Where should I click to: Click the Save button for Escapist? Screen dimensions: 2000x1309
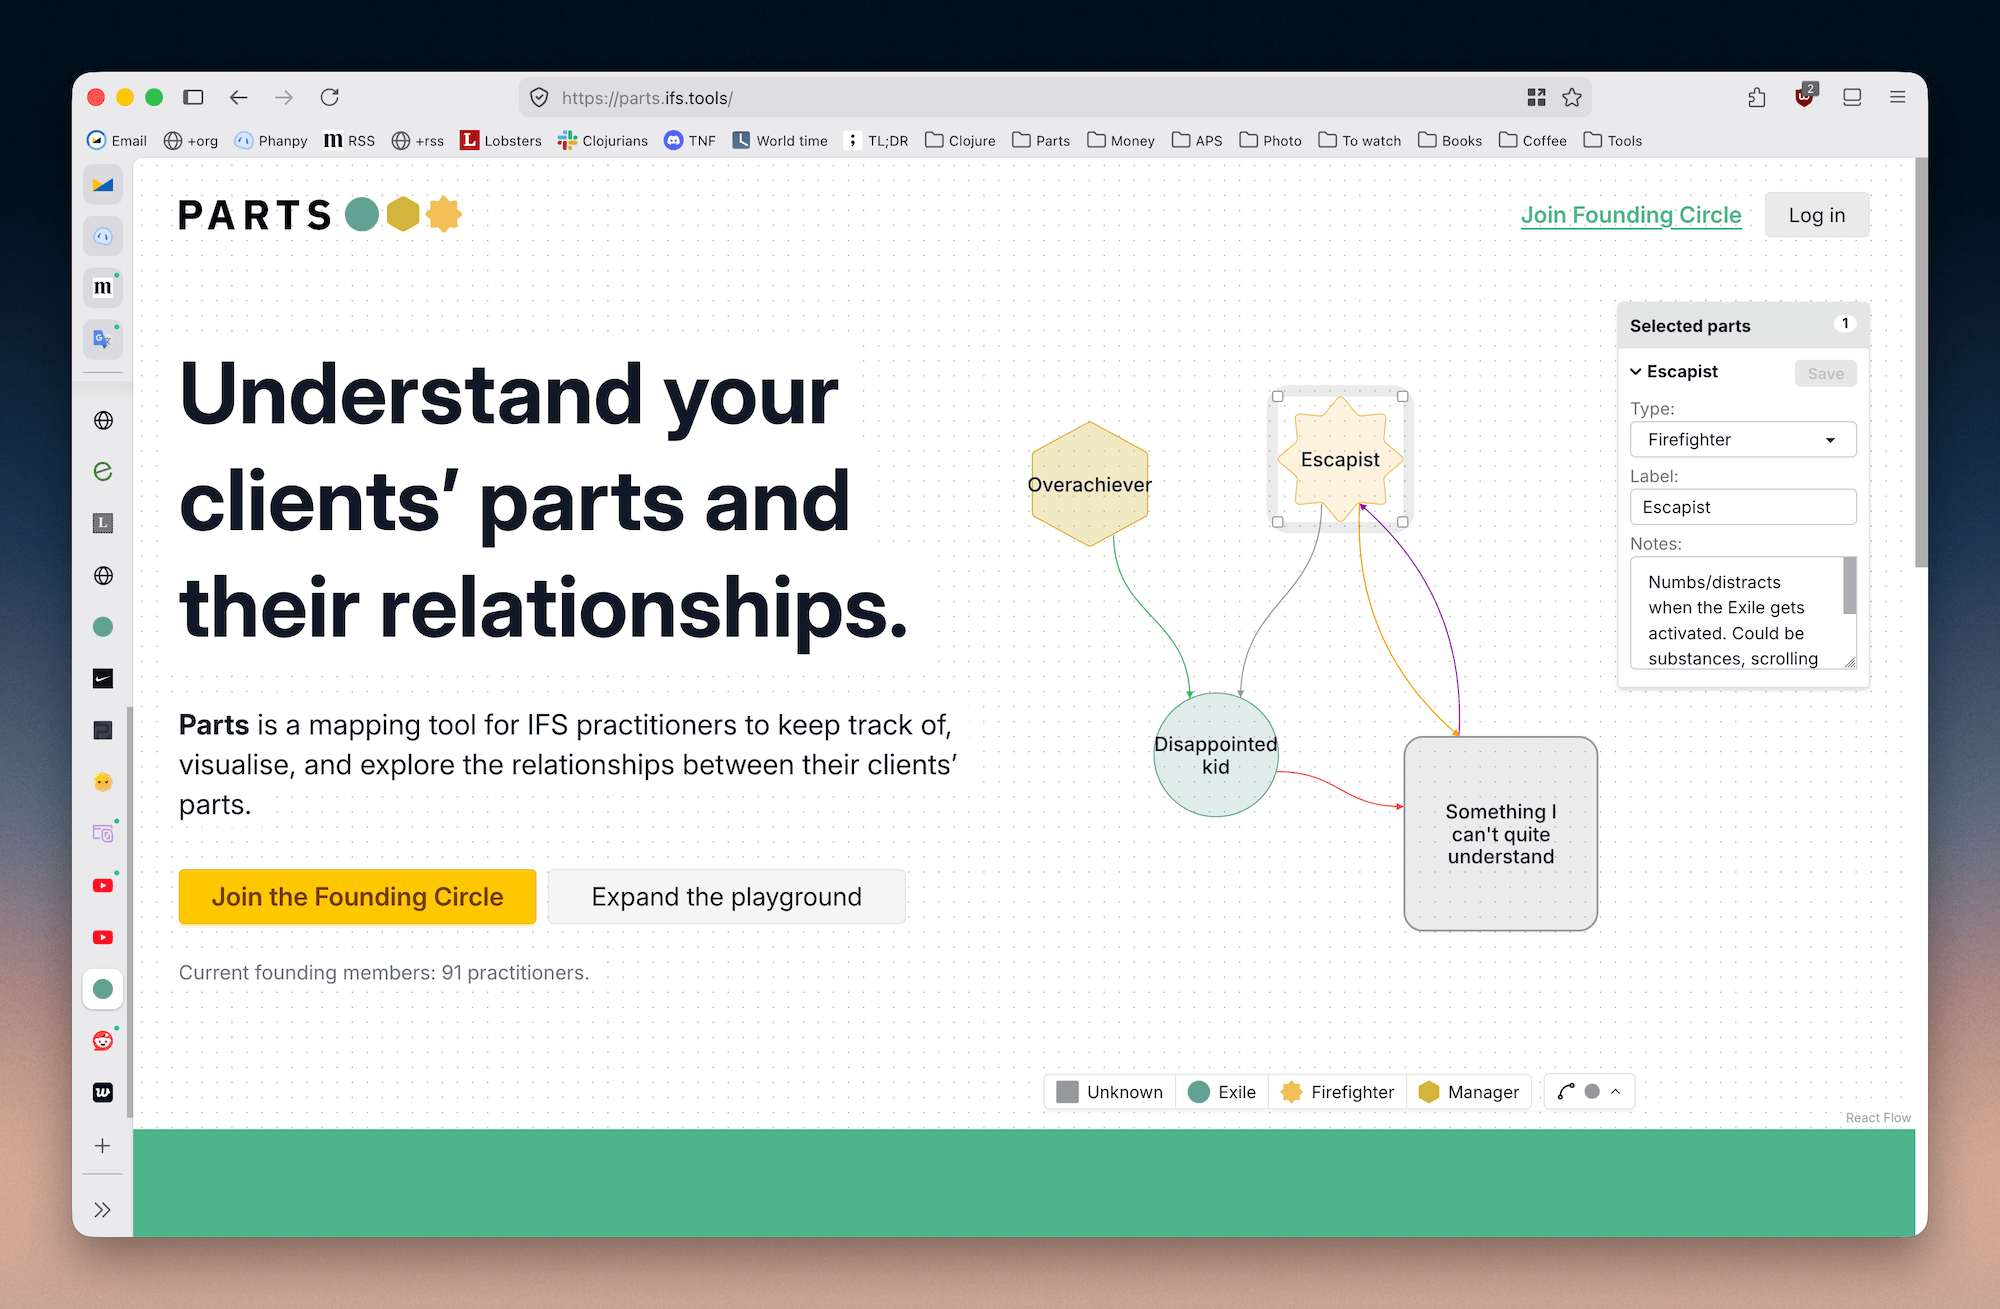pyautogui.click(x=1825, y=373)
